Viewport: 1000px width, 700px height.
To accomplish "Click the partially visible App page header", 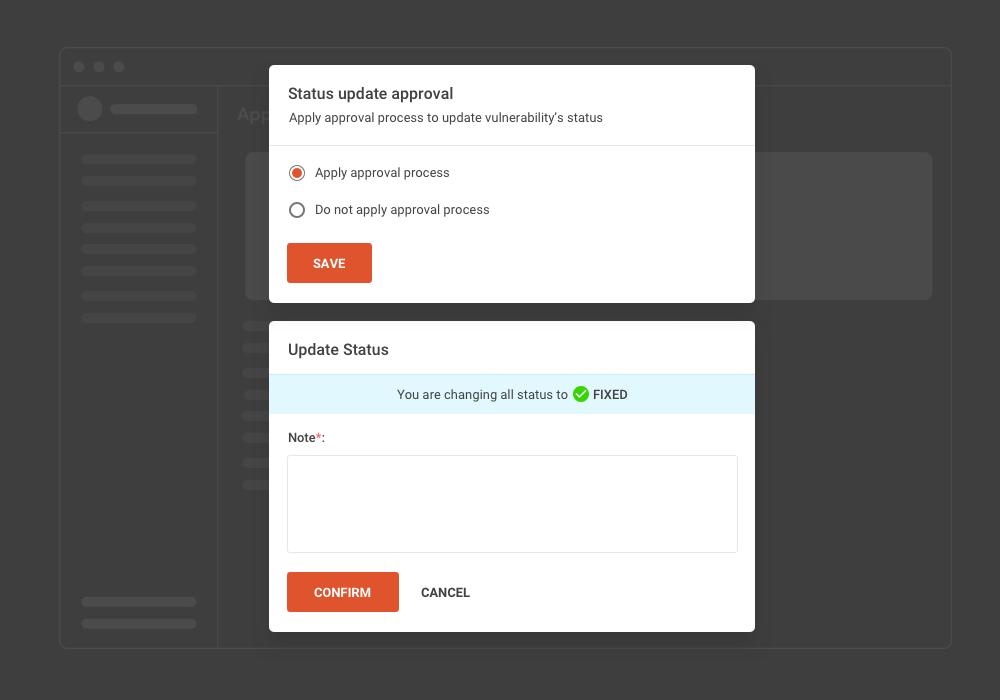I will pos(251,114).
